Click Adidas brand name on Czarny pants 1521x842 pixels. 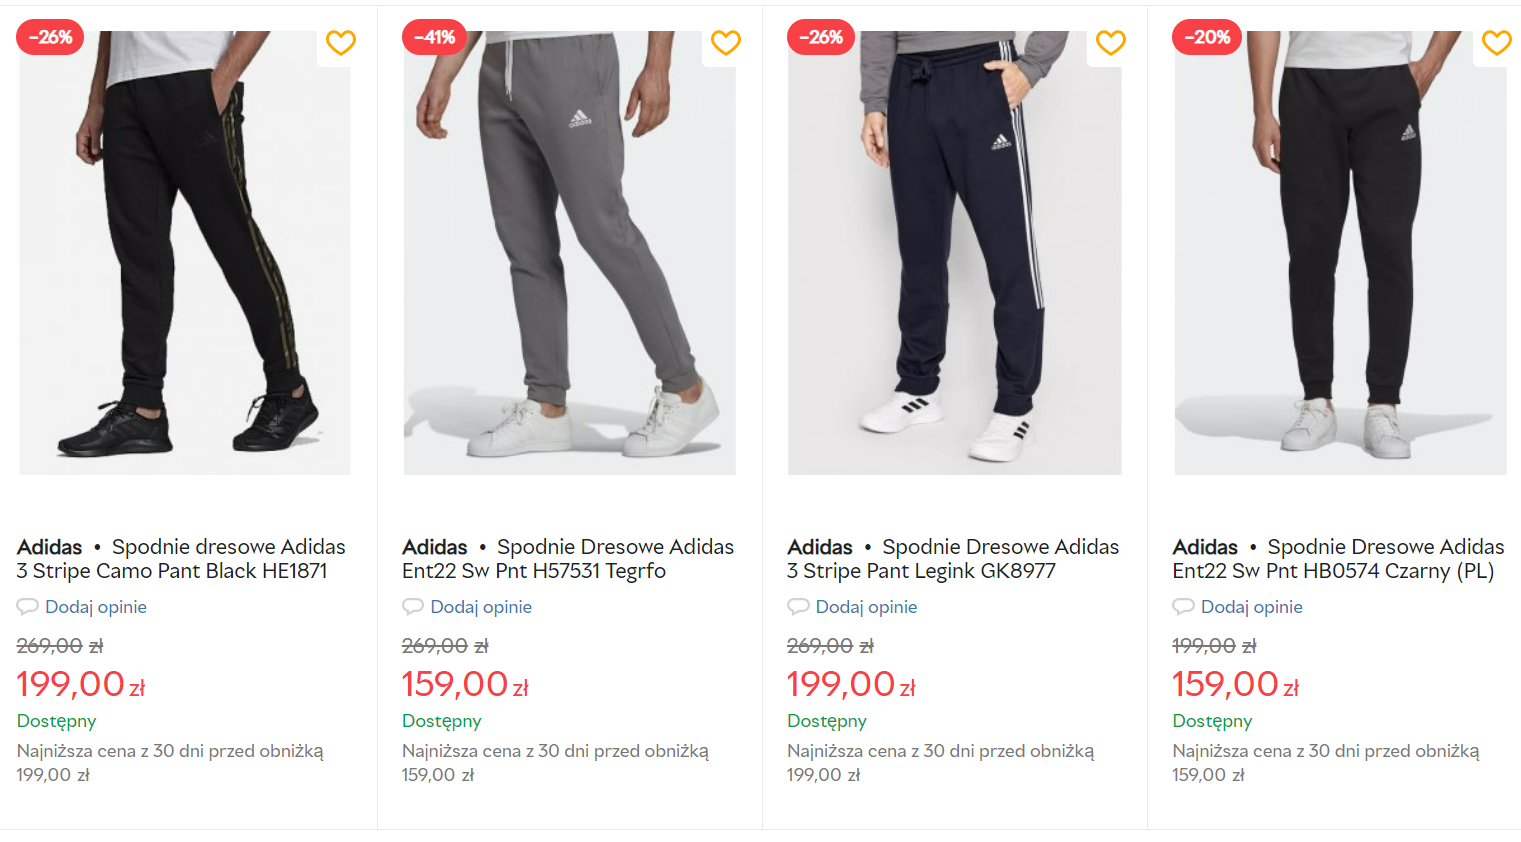point(1205,547)
